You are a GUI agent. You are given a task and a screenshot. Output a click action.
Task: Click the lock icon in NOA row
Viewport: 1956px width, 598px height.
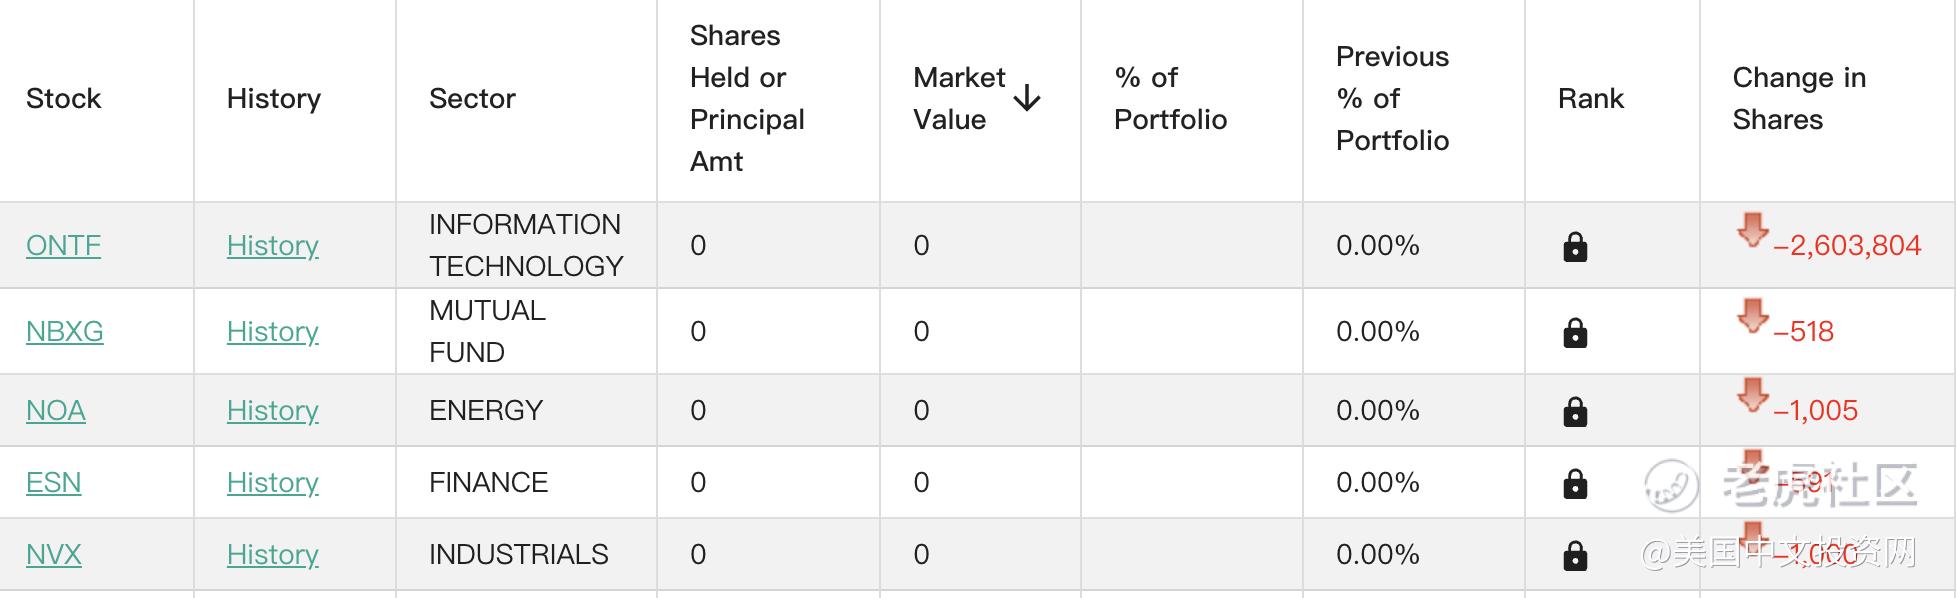[x=1575, y=412]
